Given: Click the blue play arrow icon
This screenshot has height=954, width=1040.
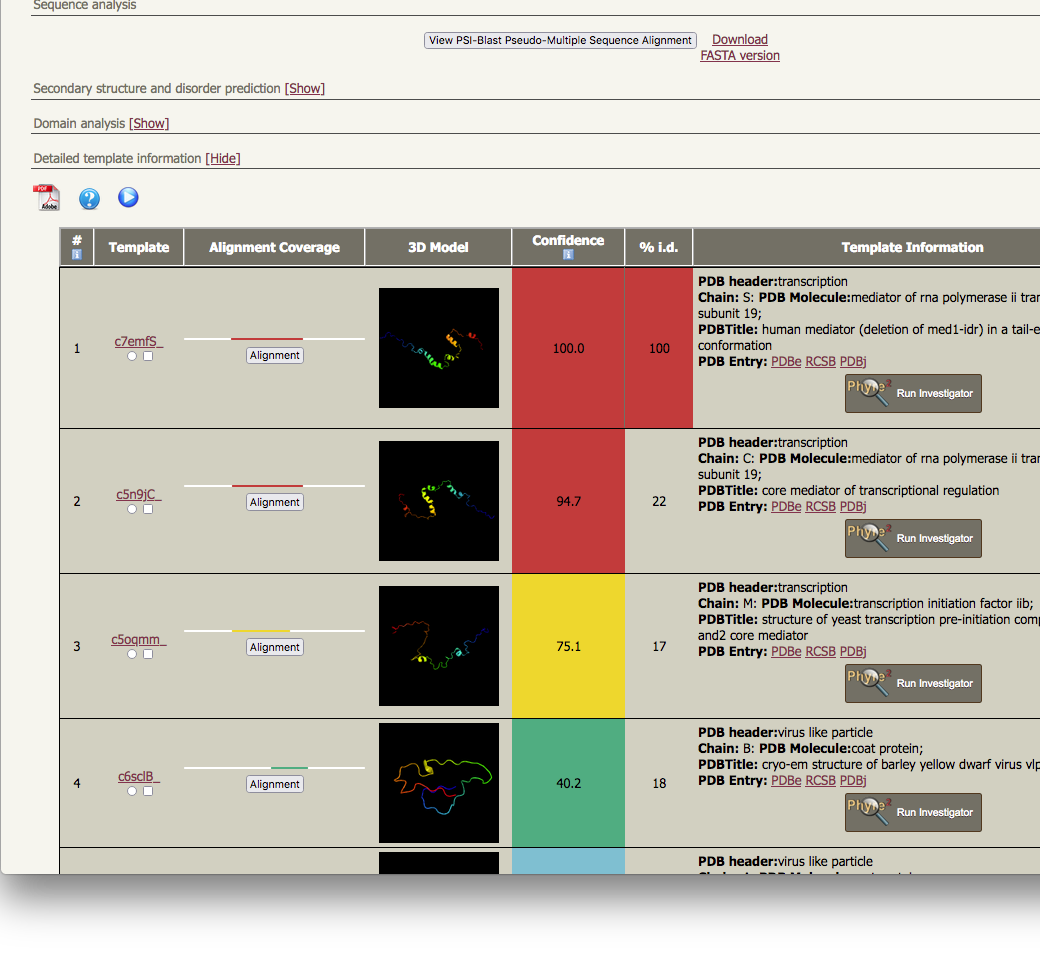Looking at the screenshot, I should (128, 198).
